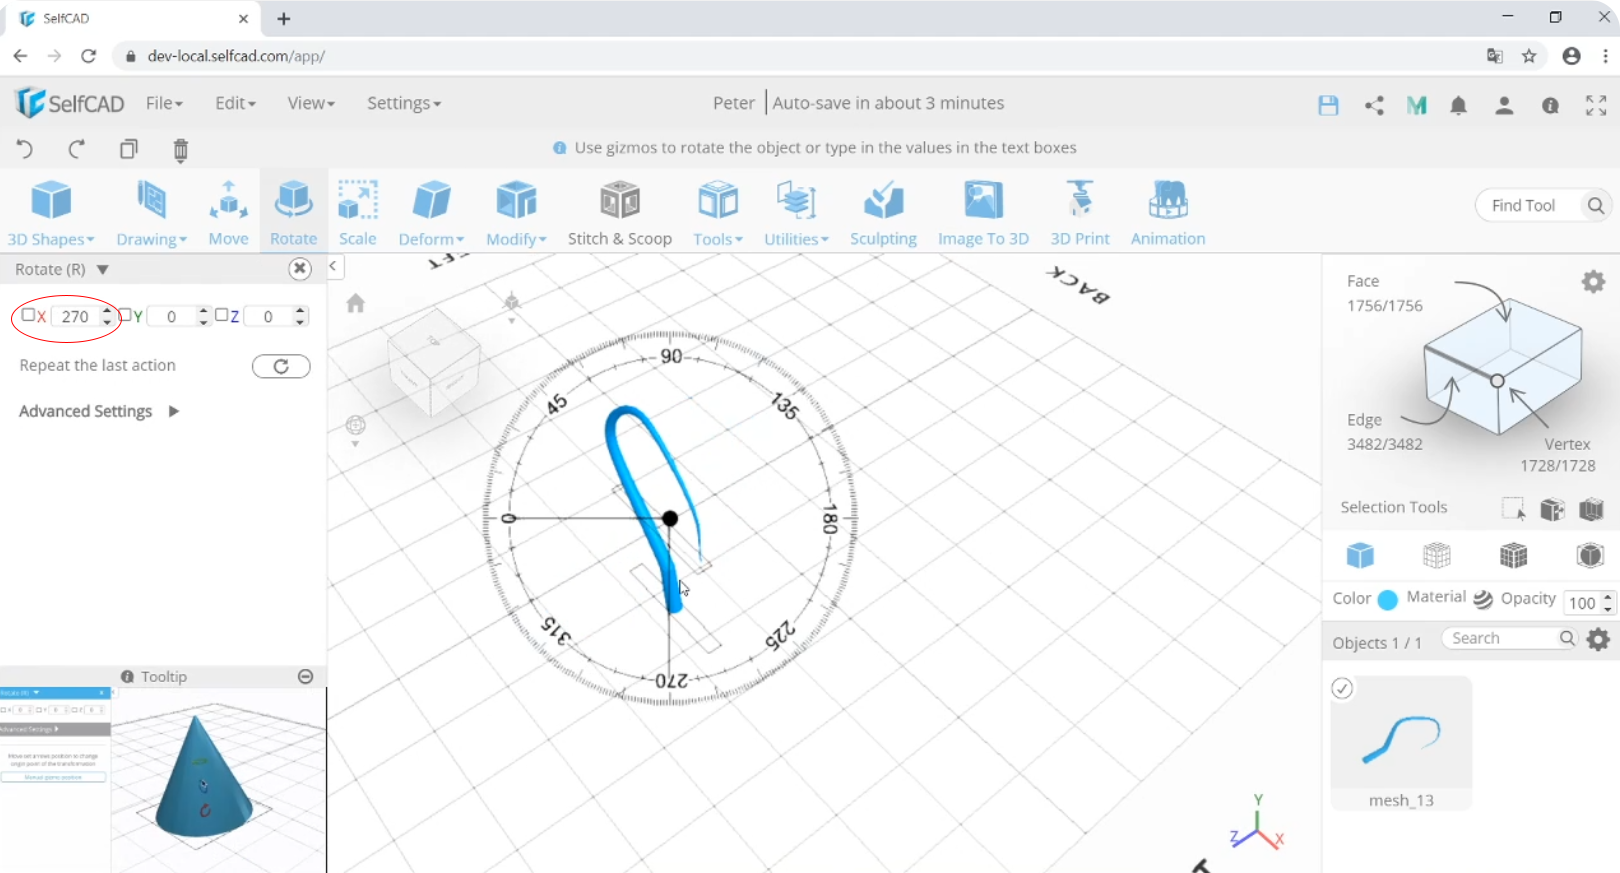
Task: Click the info icon in header
Action: (x=1550, y=105)
